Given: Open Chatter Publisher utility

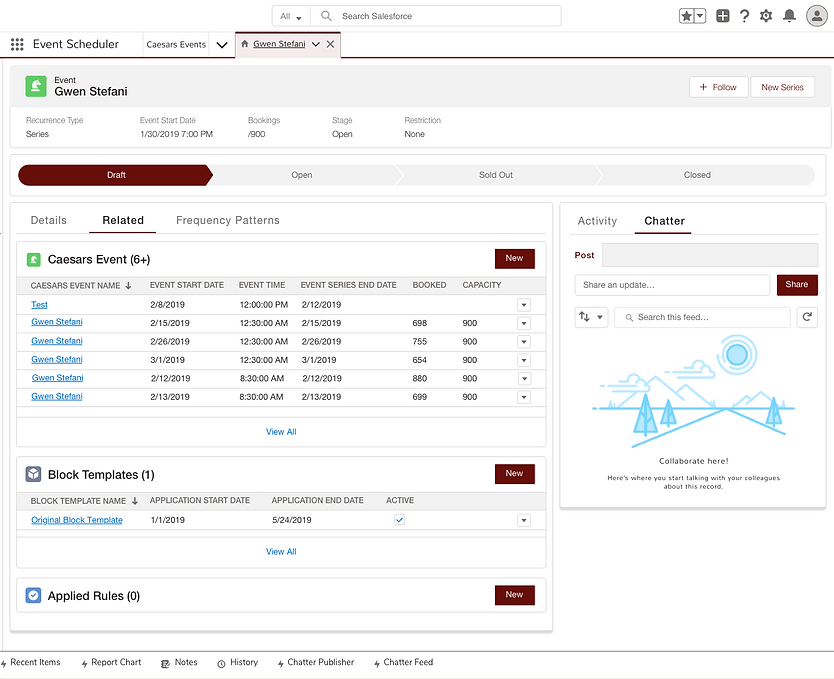Looking at the screenshot, I should 316,663.
